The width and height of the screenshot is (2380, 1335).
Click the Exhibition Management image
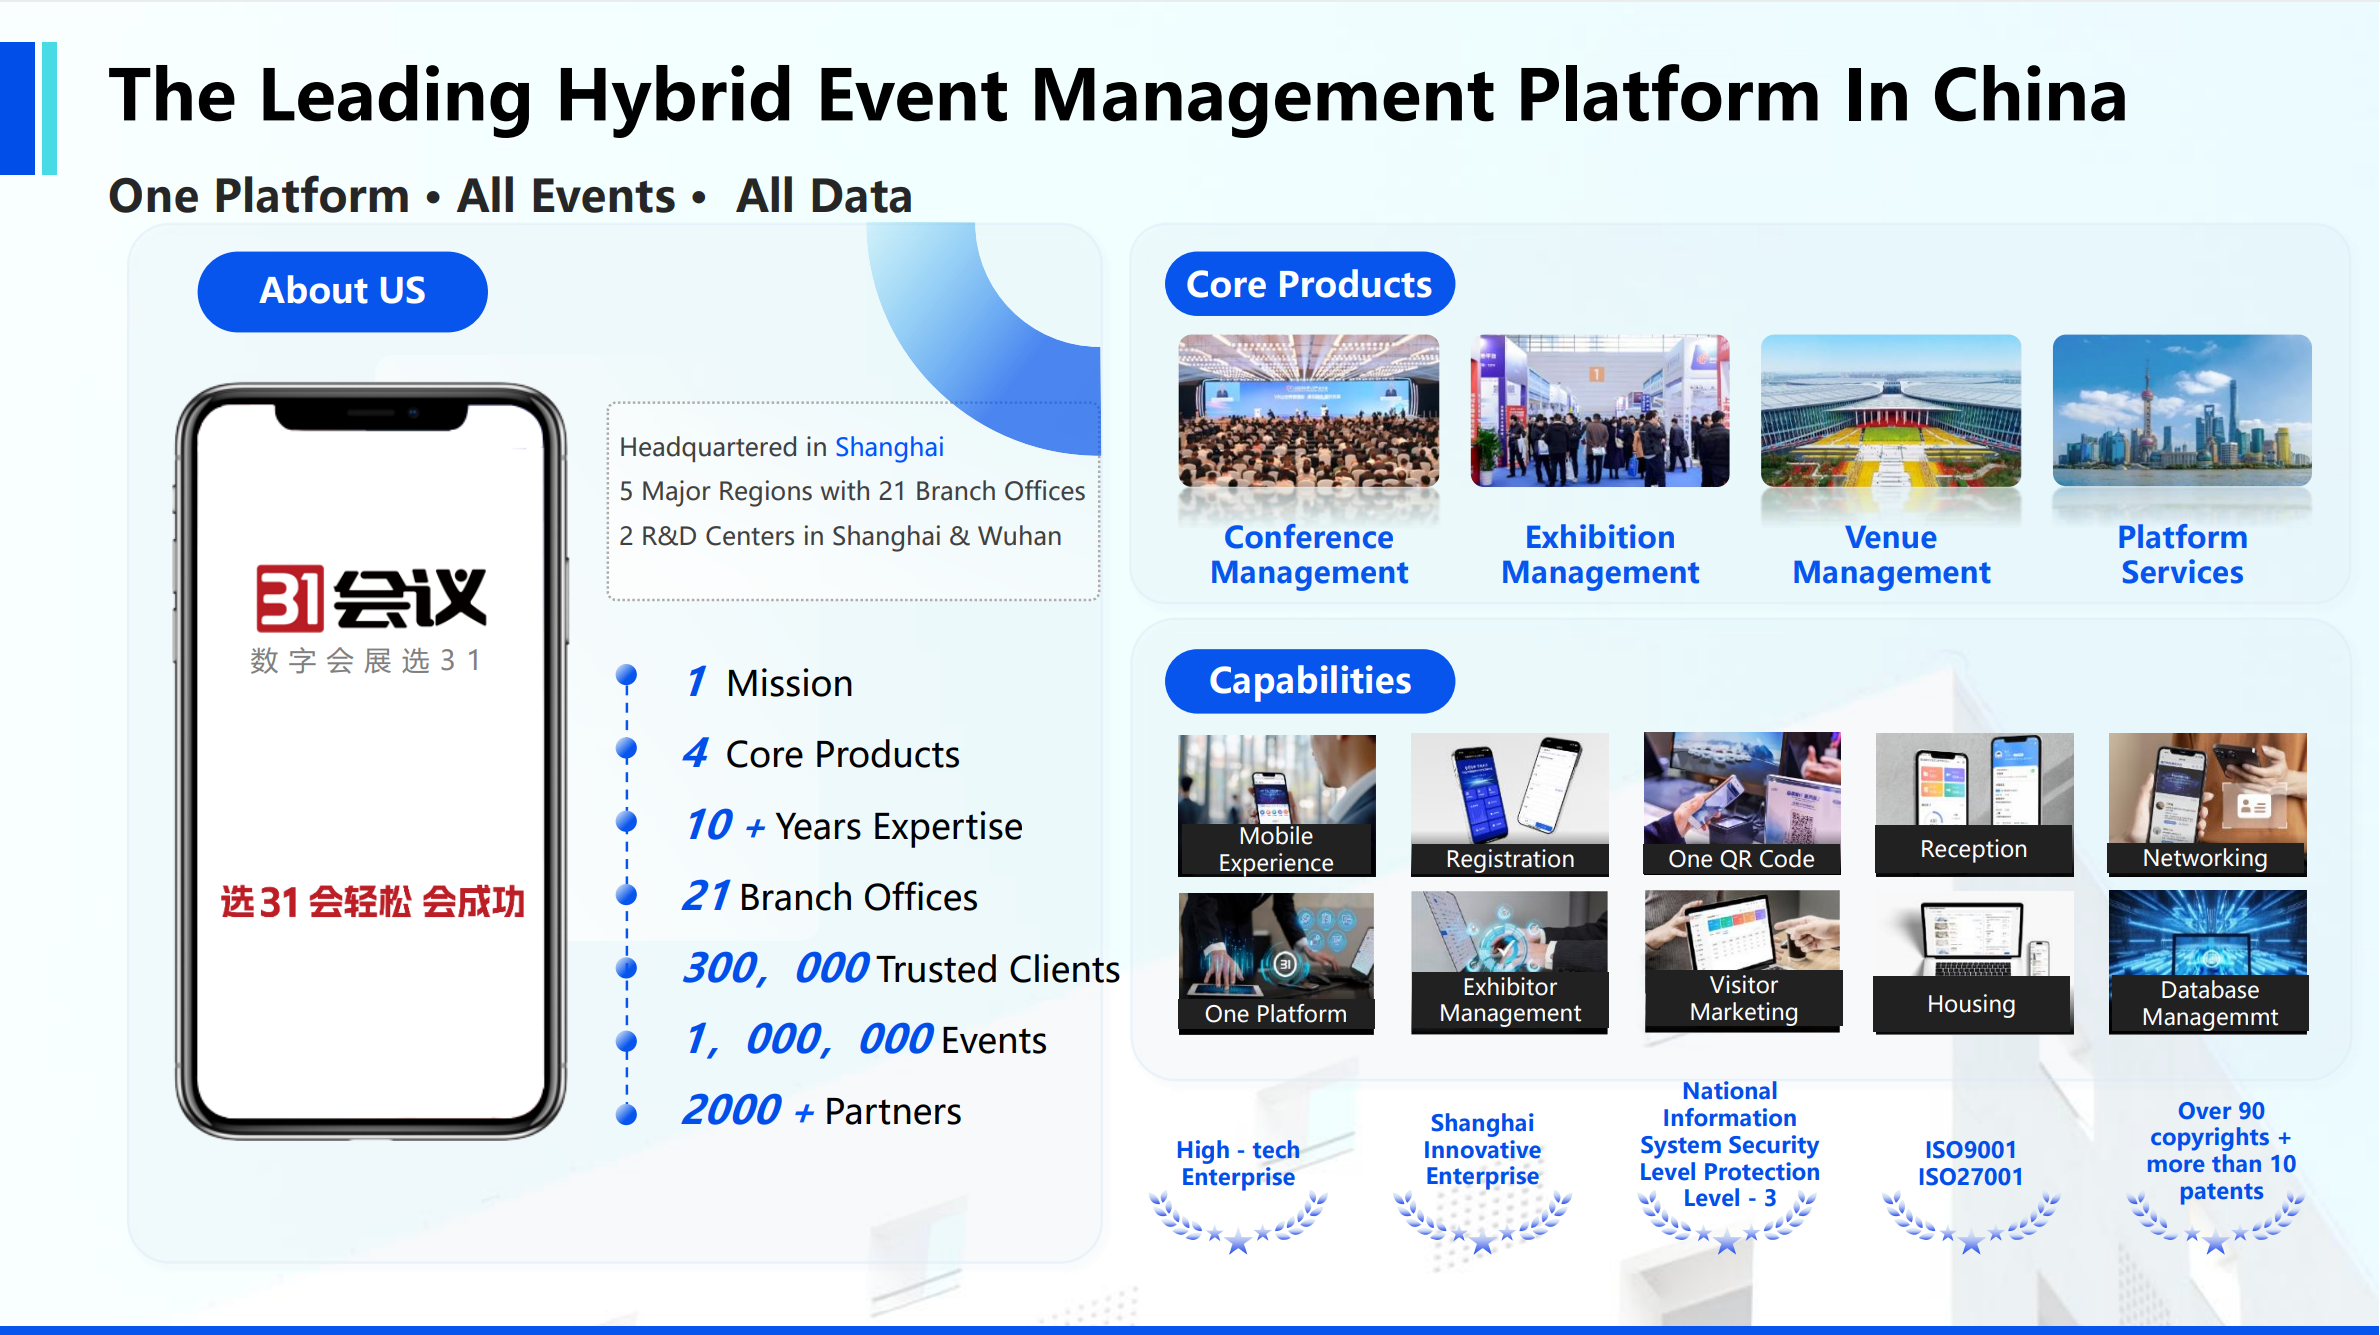pos(1599,411)
